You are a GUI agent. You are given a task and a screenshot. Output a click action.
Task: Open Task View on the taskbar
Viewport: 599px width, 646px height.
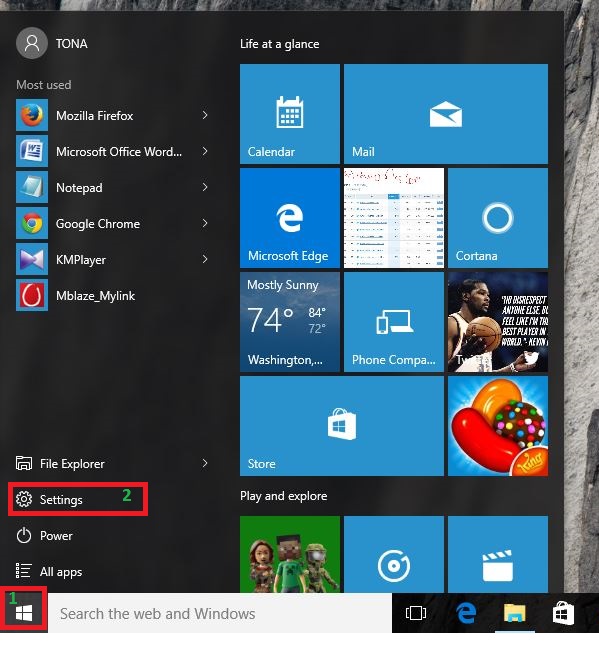[x=416, y=613]
